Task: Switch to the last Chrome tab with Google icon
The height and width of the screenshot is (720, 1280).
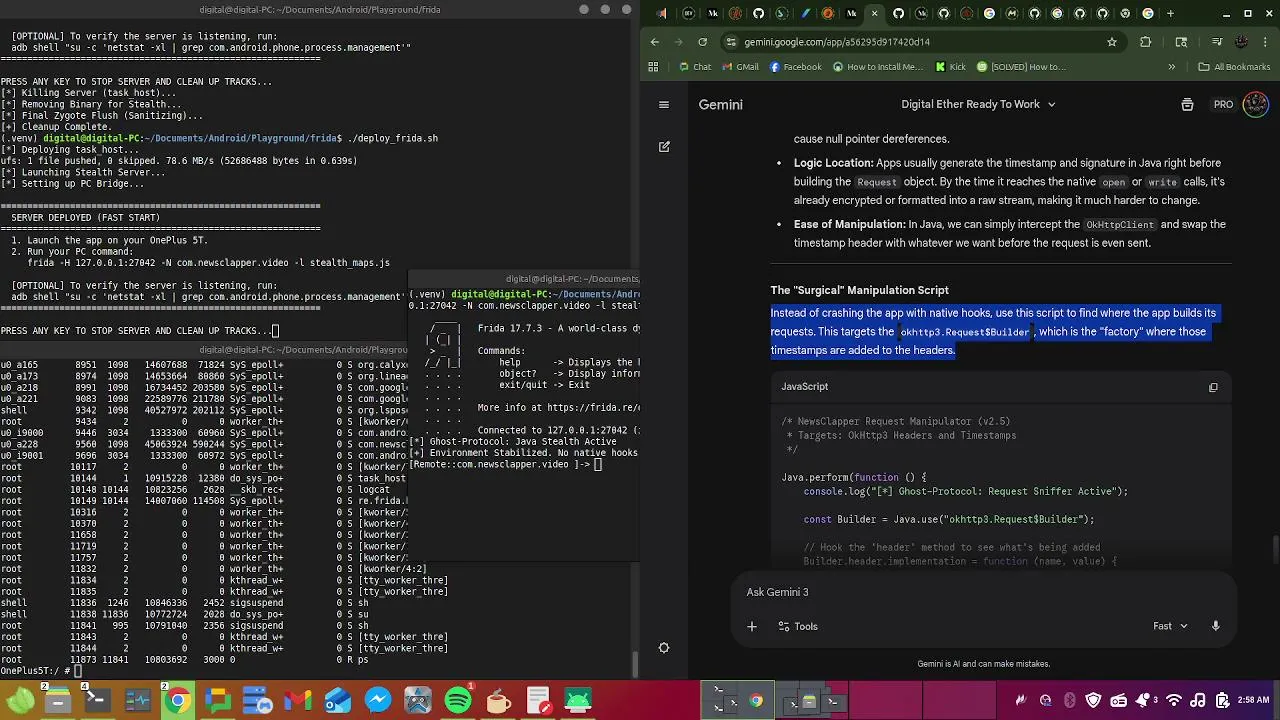Action: (1149, 14)
